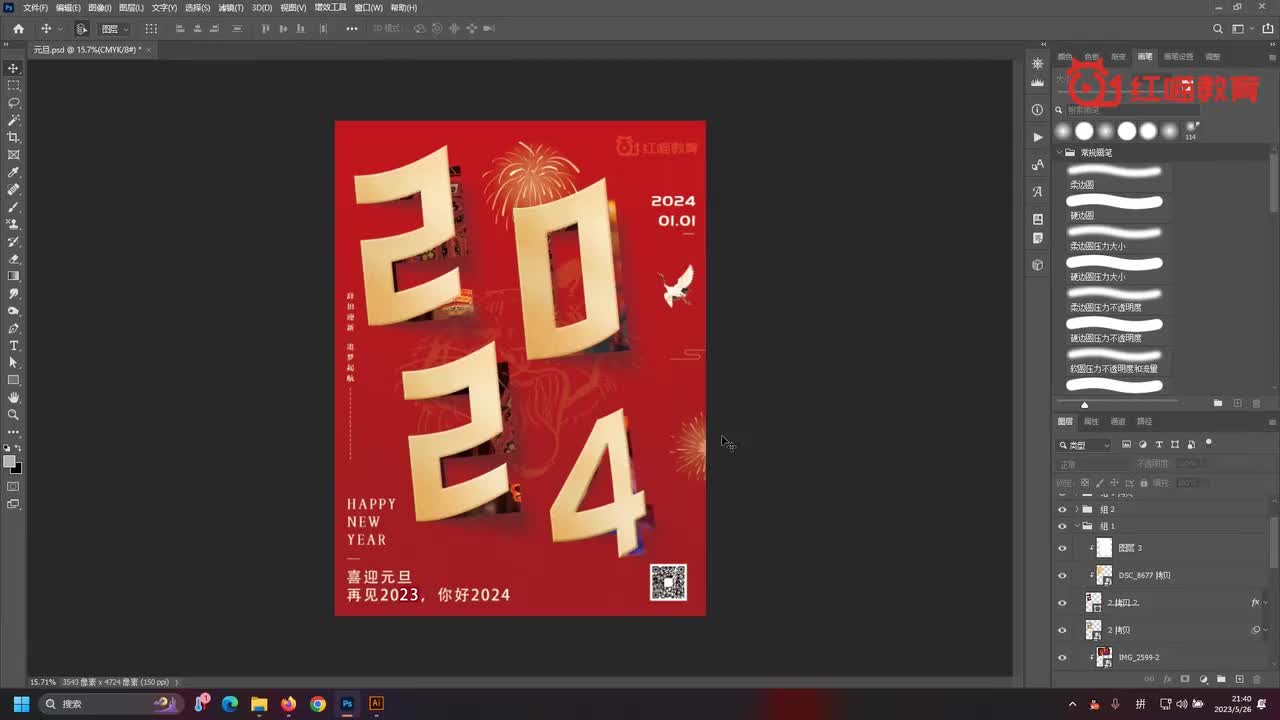Open the Actions panel play icon
Viewport: 1280px width, 720px height.
tap(1037, 137)
